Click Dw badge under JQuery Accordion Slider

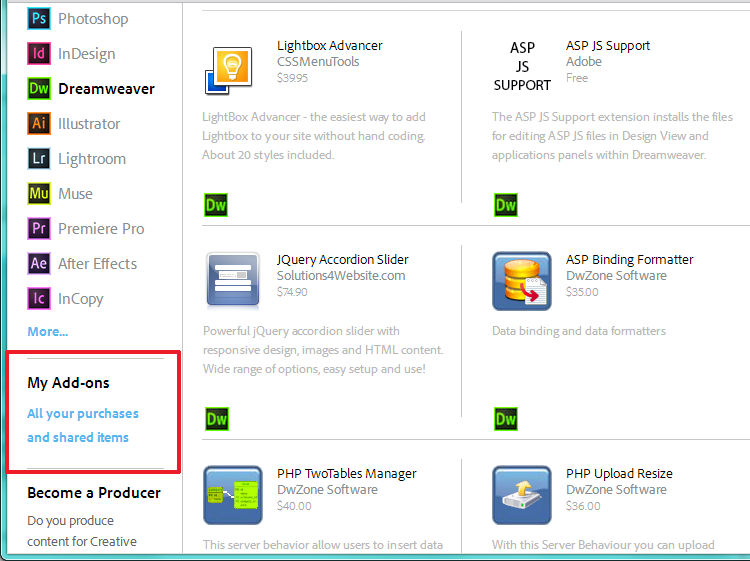pos(217,419)
